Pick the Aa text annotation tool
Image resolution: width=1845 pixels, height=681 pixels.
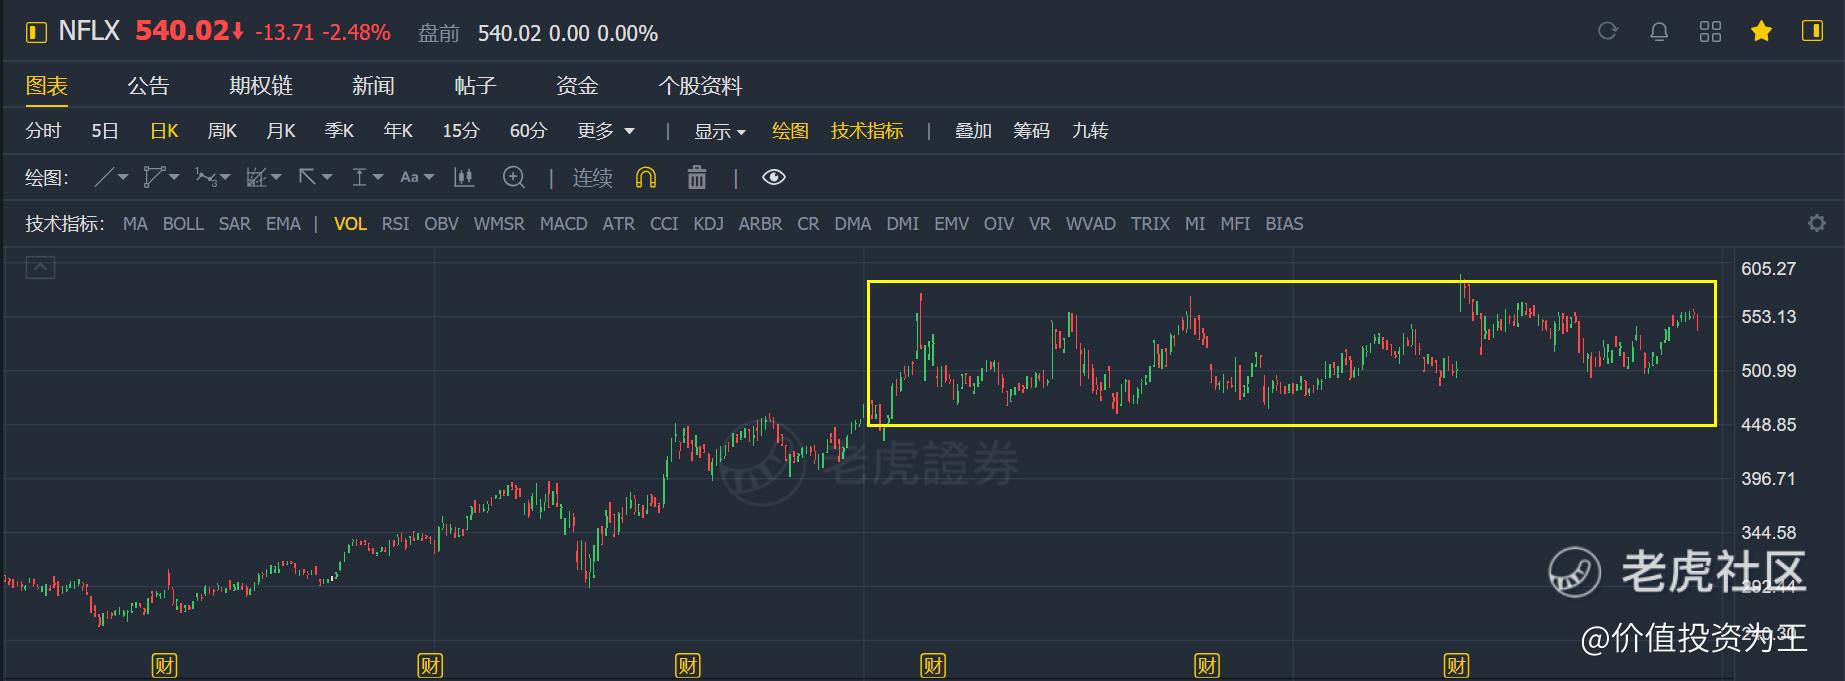(x=416, y=178)
